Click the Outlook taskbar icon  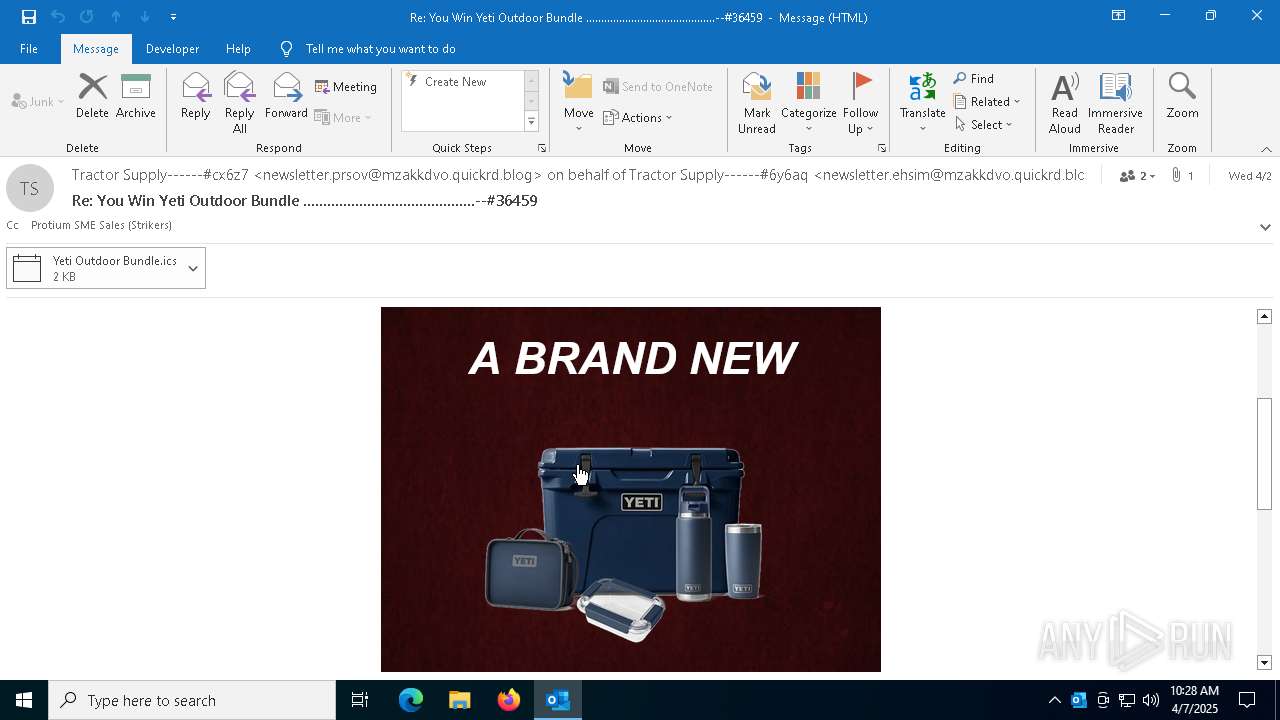(x=558, y=700)
